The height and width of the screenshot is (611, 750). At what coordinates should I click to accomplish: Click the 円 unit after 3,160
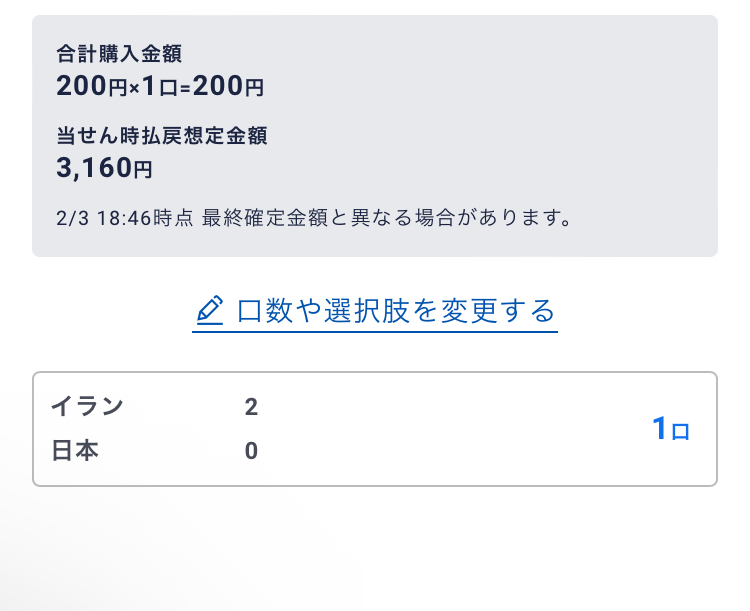(143, 170)
